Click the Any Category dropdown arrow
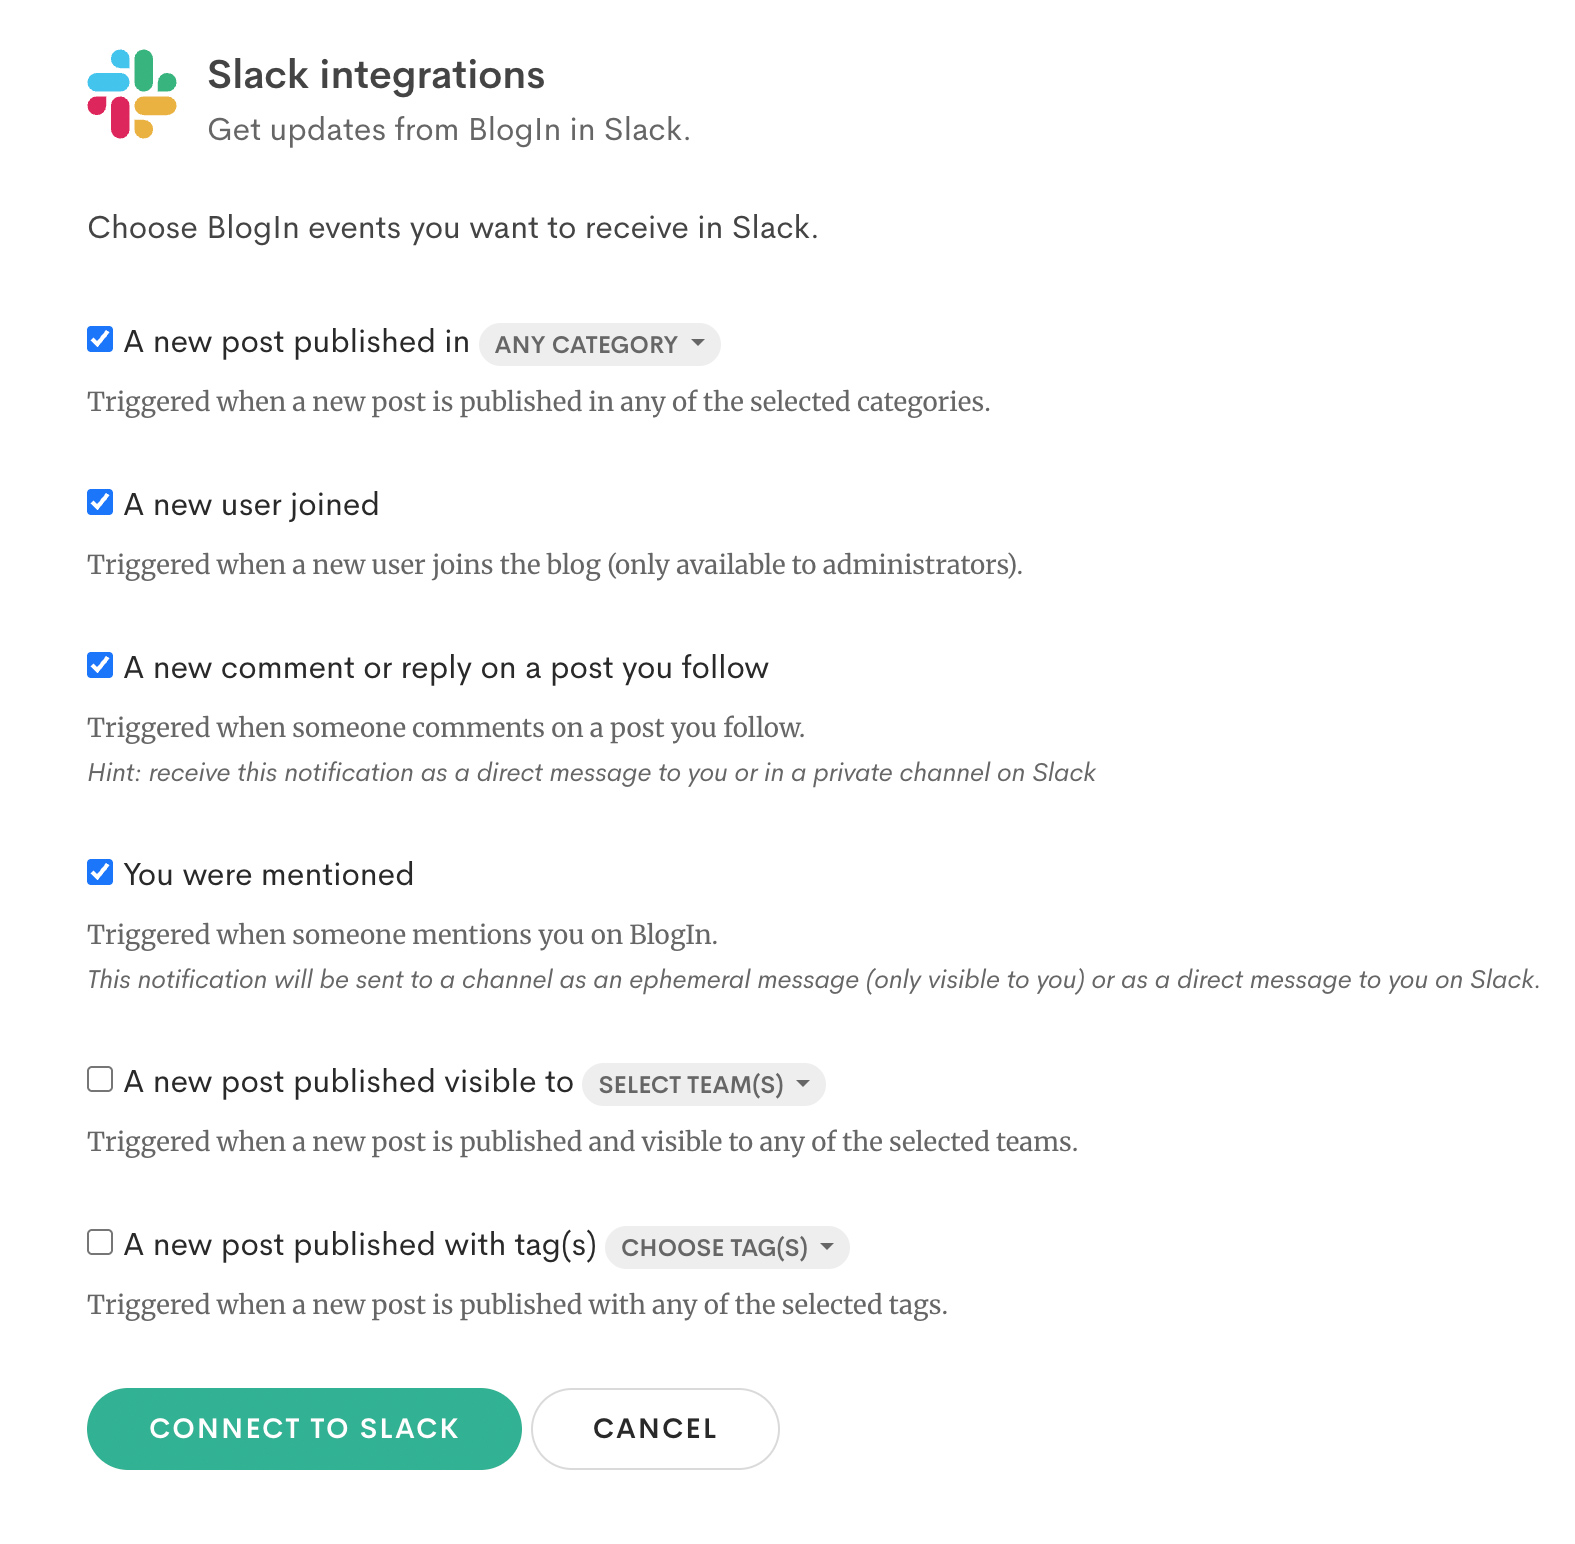Image resolution: width=1575 pixels, height=1544 pixels. (x=698, y=343)
